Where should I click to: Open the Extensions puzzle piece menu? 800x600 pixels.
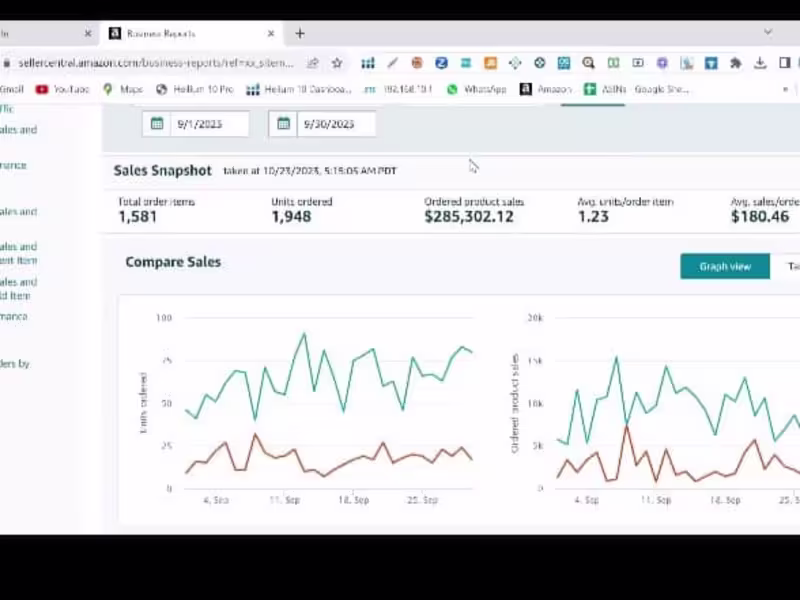point(736,63)
